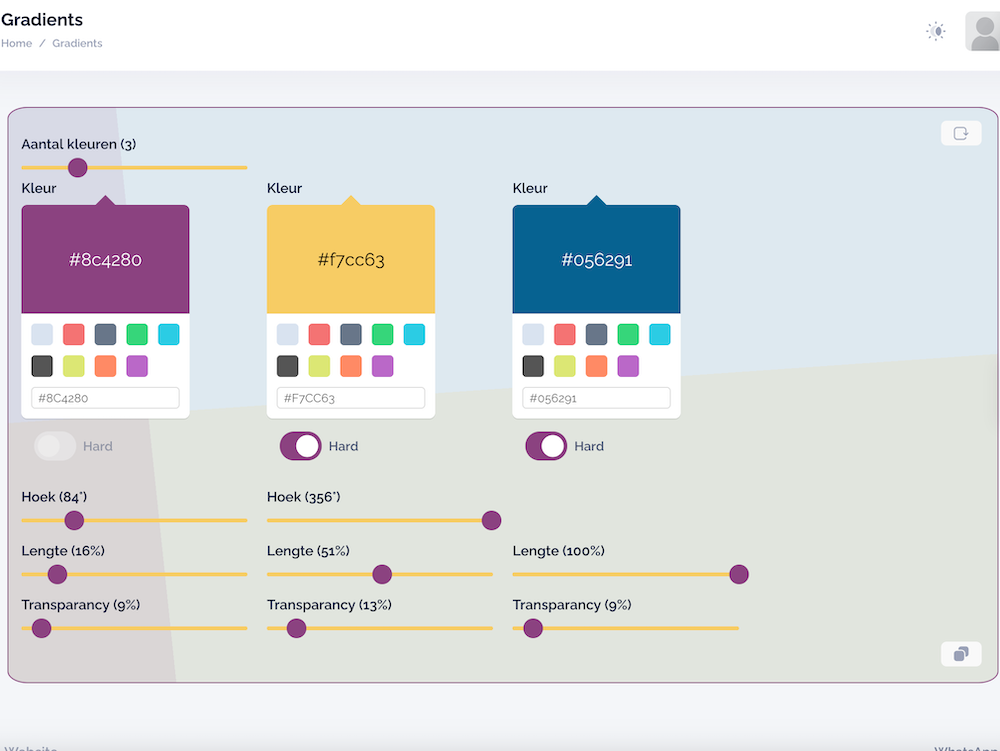
Task: Select the green swatch in the yellow color picker
Action: [x=383, y=334]
